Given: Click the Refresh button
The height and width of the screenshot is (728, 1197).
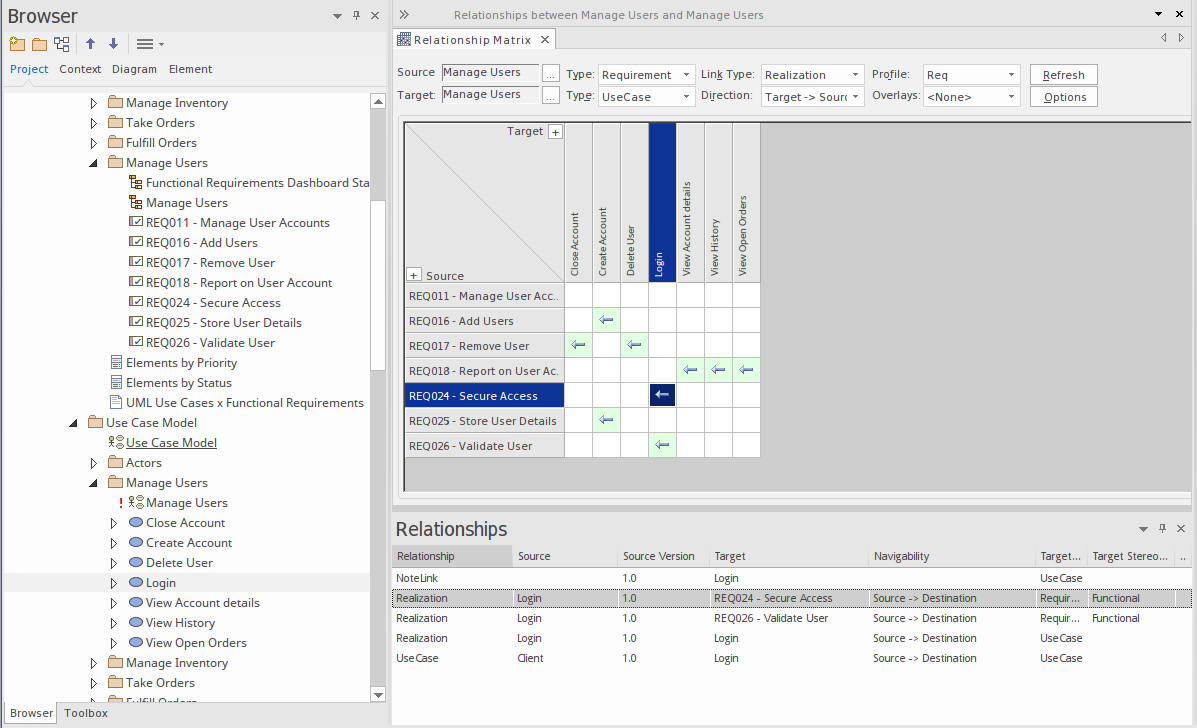Looking at the screenshot, I should tap(1063, 75).
